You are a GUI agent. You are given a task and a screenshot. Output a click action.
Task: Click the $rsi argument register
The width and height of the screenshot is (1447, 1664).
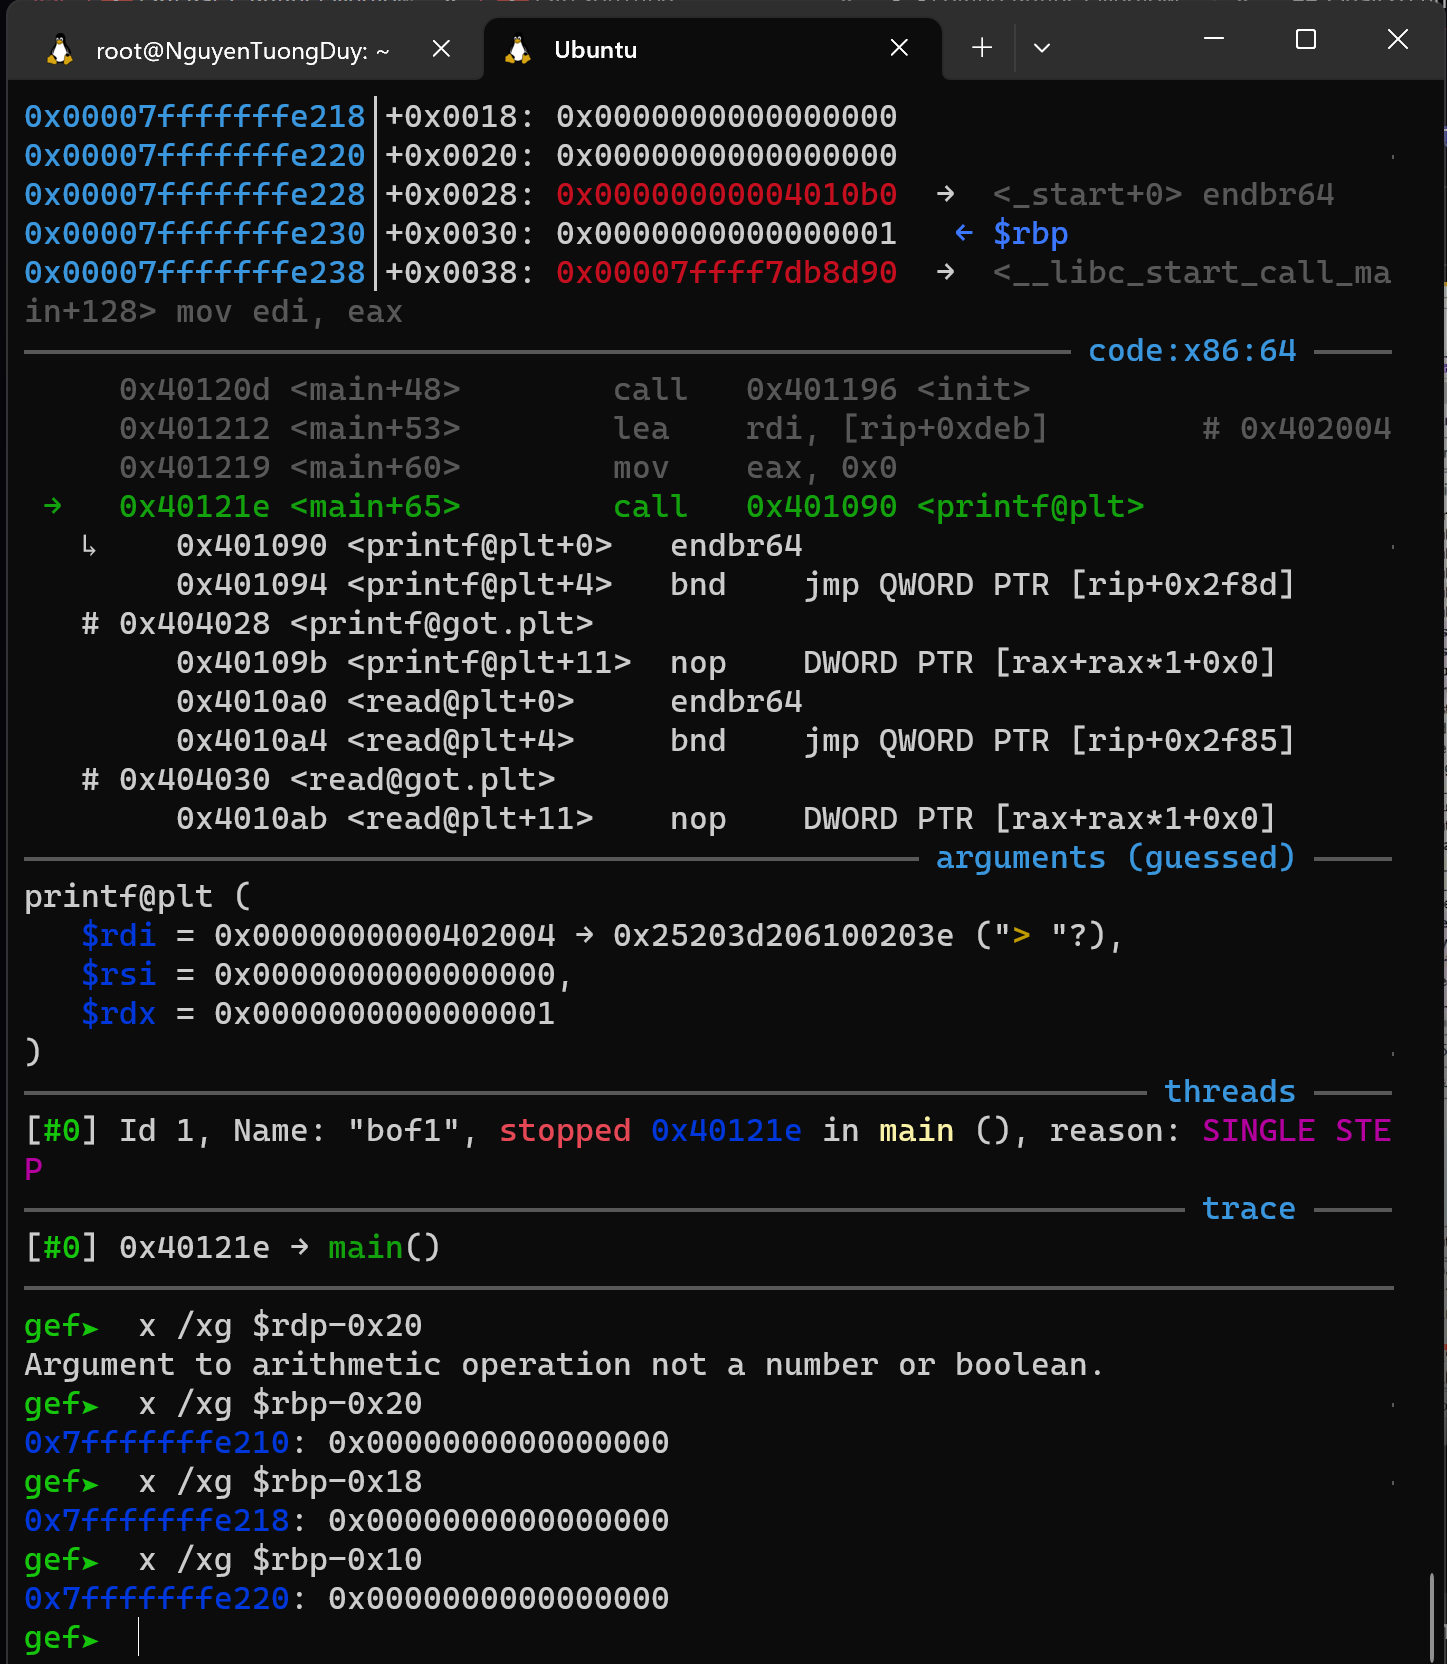click(x=118, y=975)
